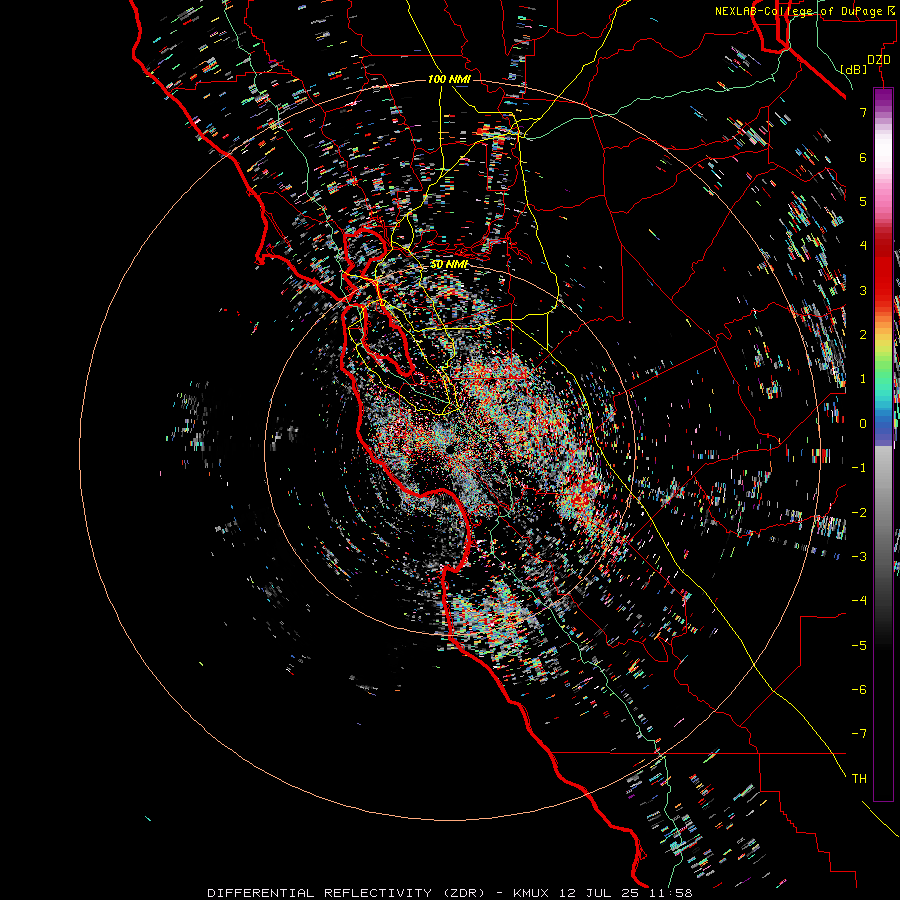Image resolution: width=900 pixels, height=900 pixels.
Task: Click the 1 value on color scale
Action: pos(863,379)
